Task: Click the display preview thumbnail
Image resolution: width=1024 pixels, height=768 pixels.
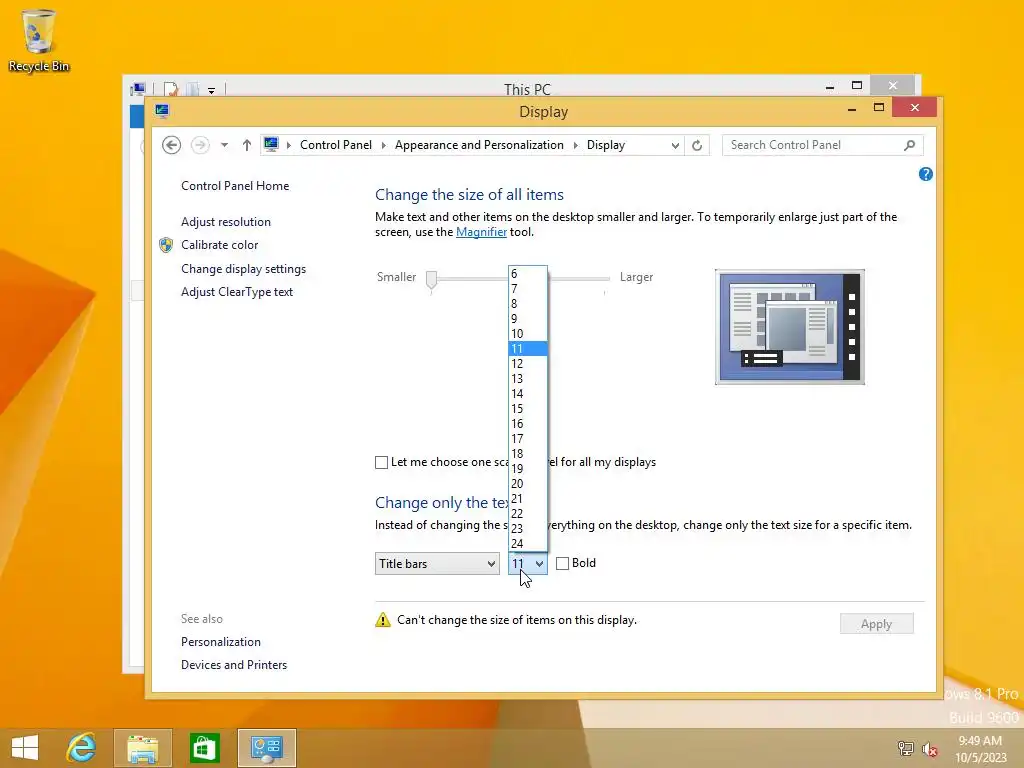Action: point(790,327)
